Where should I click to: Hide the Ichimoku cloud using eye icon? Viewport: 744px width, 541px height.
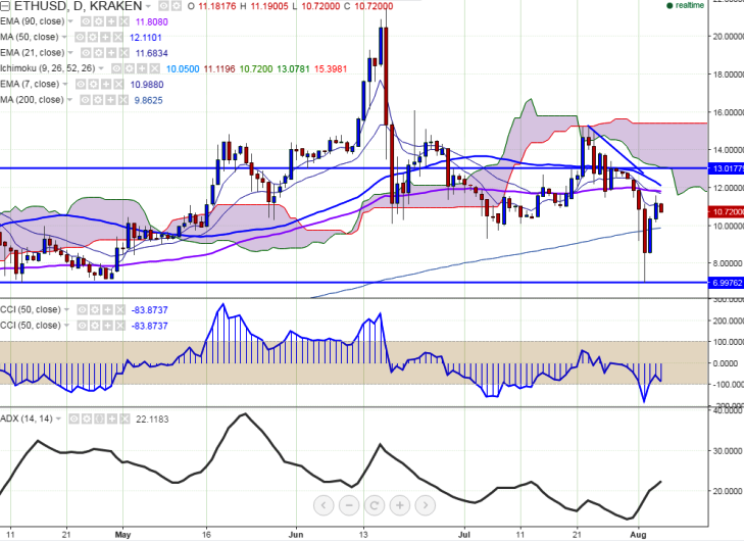[117, 69]
